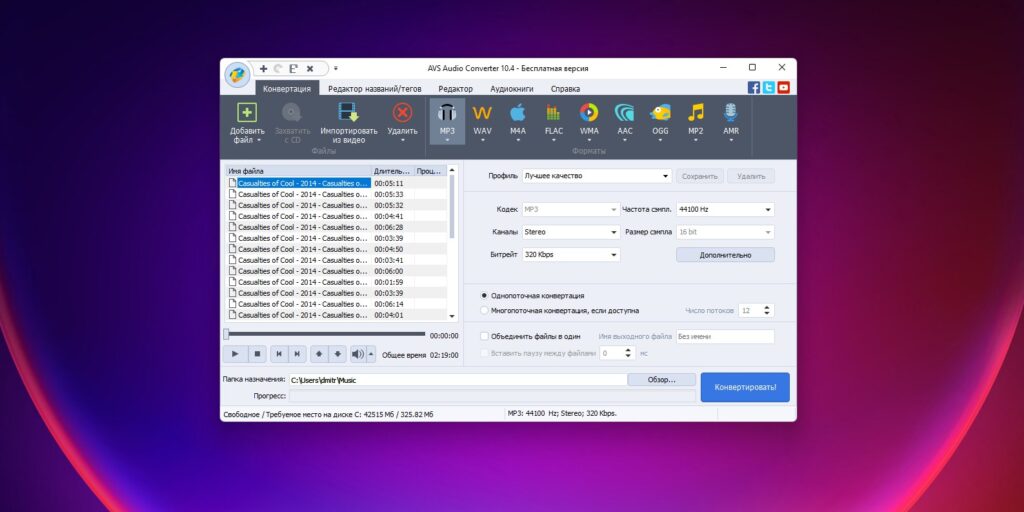The image size is (1024, 512).
Task: Select the track with duration 00:06:28
Action: point(337,227)
